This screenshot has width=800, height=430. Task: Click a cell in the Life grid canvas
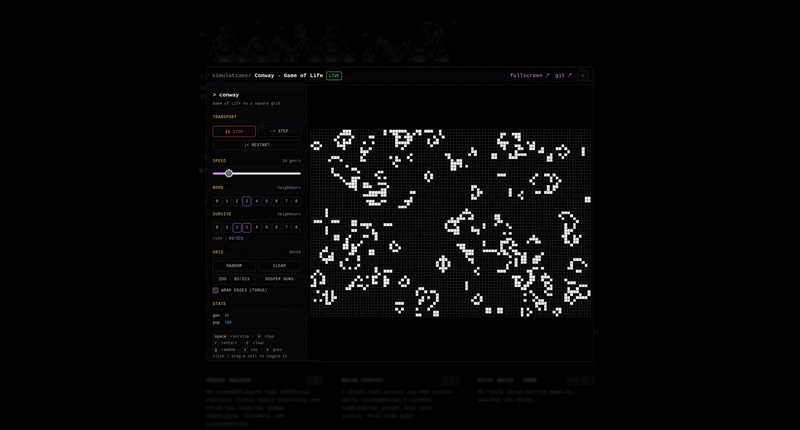click(451, 223)
